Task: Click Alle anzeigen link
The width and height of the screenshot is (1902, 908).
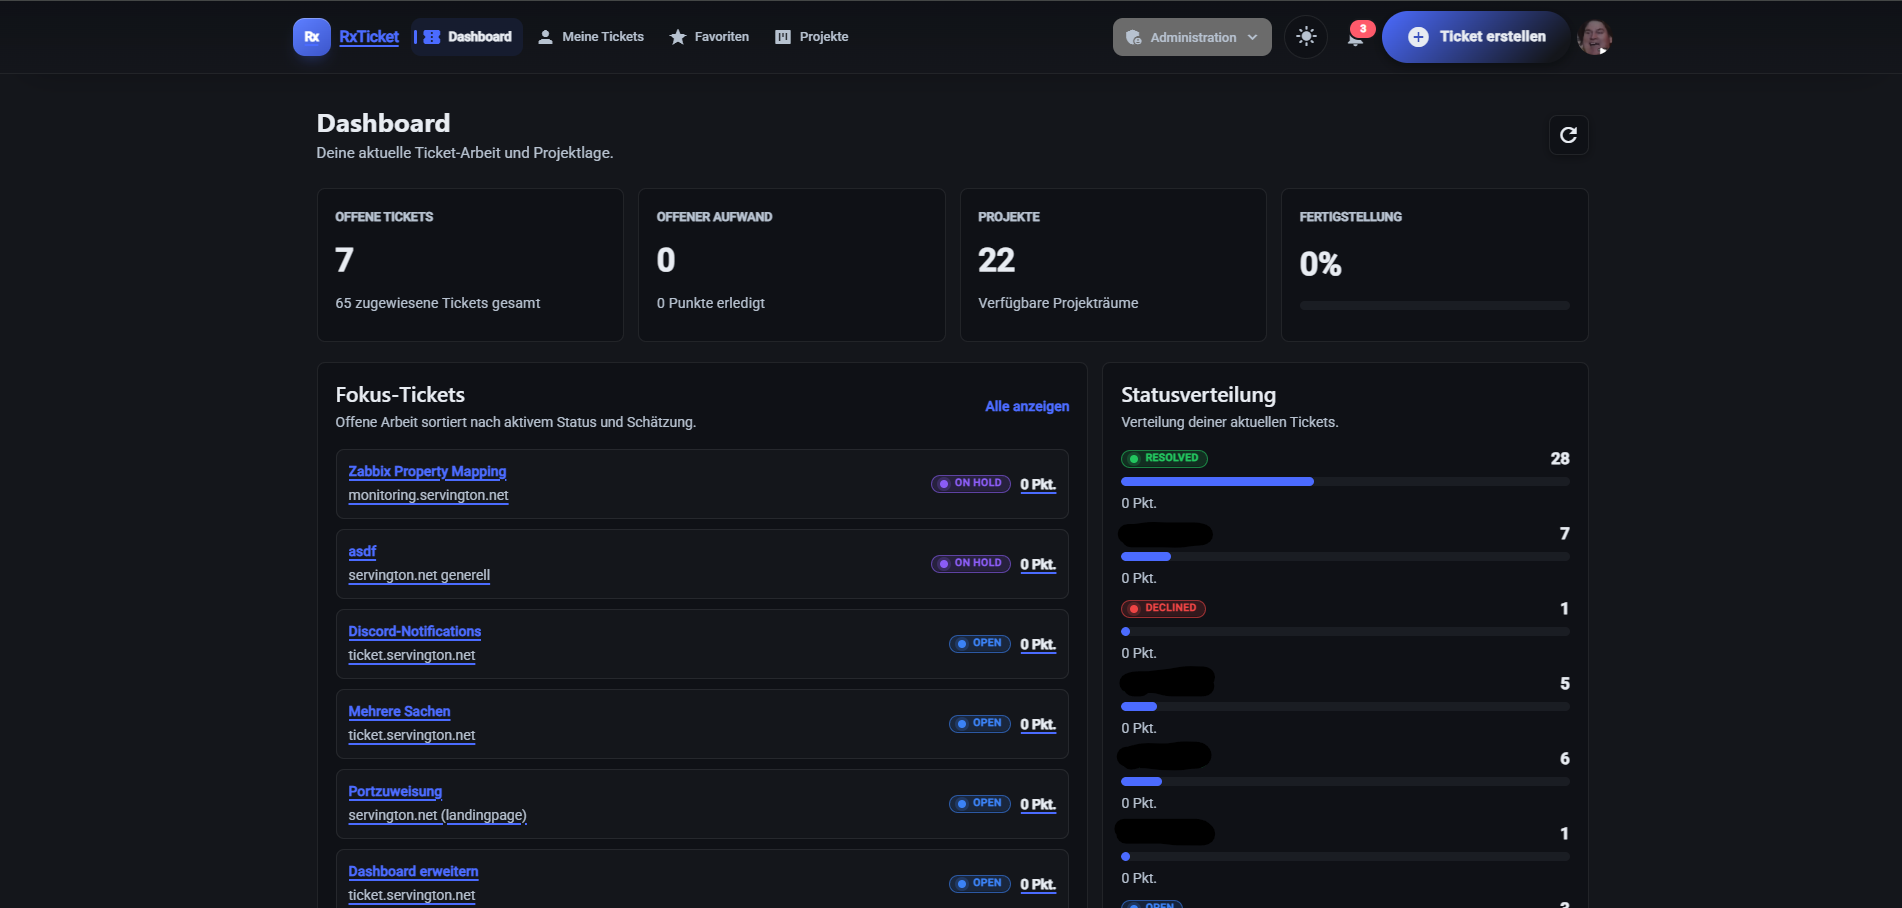Action: 1027,406
